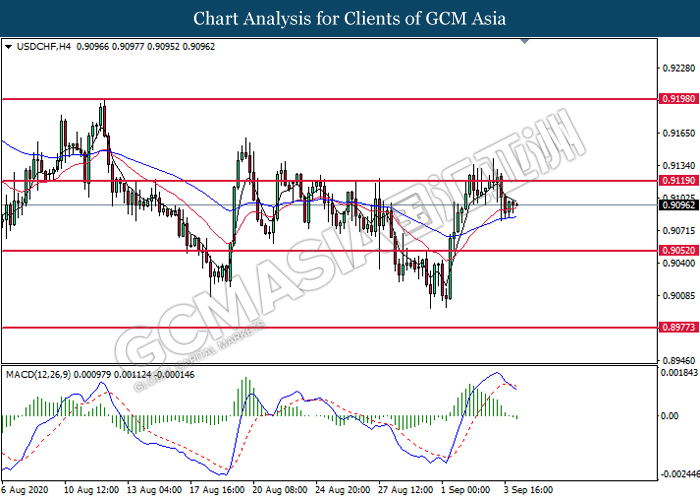Click the 13 Aug 04:00 time label
Image resolution: width=700 pixels, height=500 pixels.
click(x=154, y=490)
